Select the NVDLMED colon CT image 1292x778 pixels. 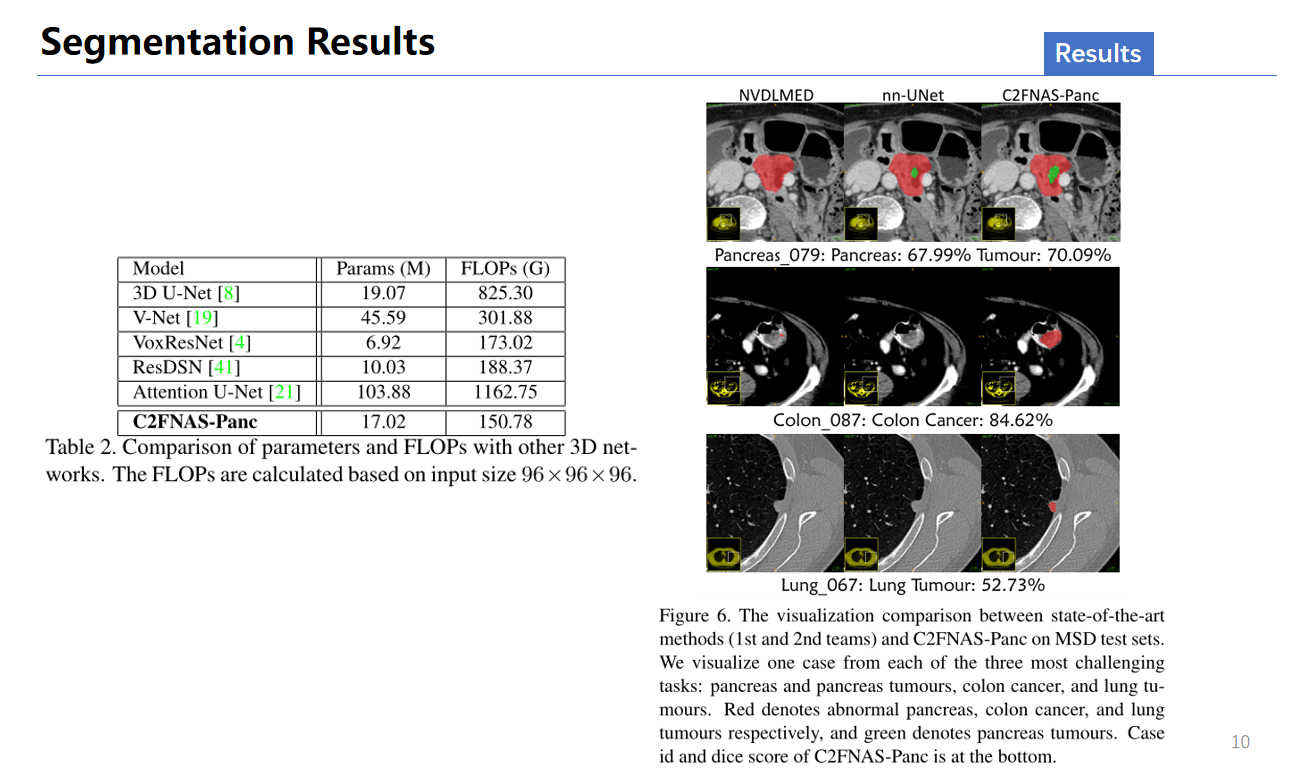tap(775, 336)
